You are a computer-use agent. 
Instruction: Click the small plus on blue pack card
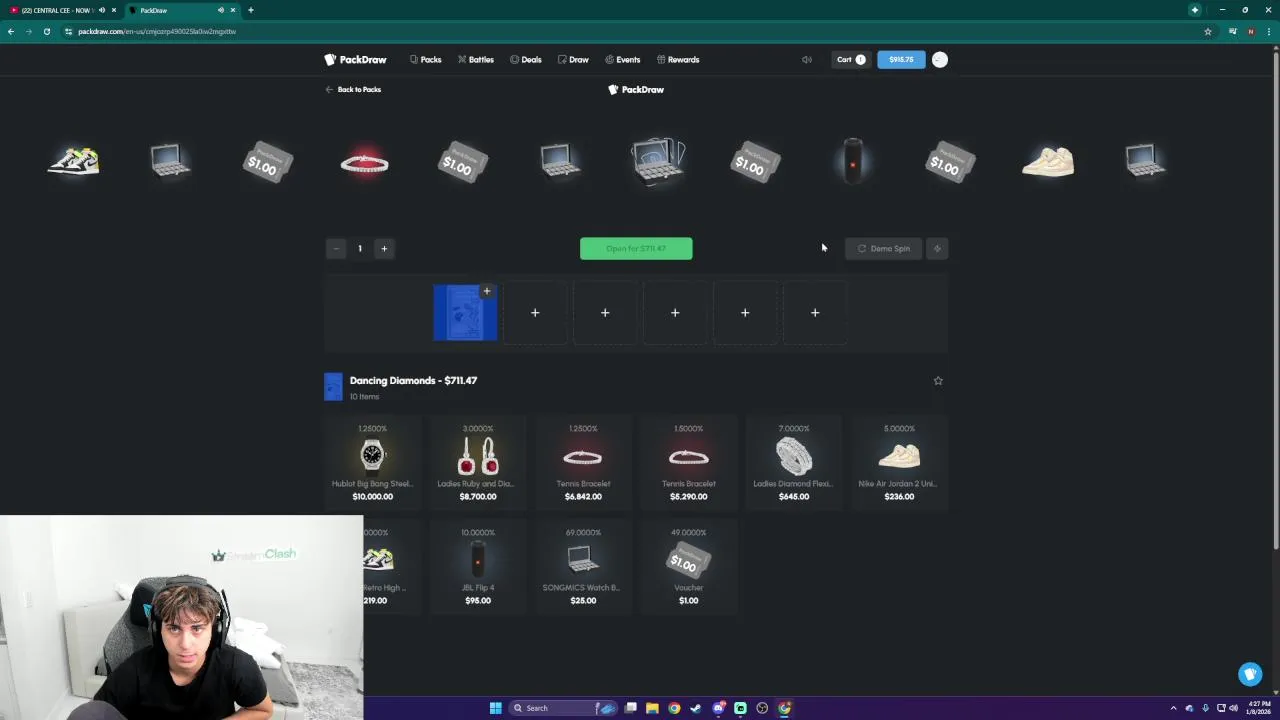coord(487,292)
